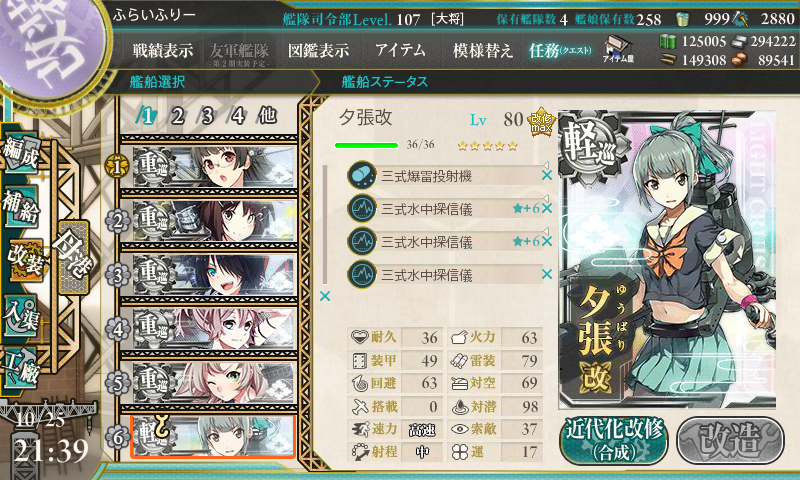The height and width of the screenshot is (480, 800).
Task: Switch to fleet 2 tab
Action: [x=177, y=116]
